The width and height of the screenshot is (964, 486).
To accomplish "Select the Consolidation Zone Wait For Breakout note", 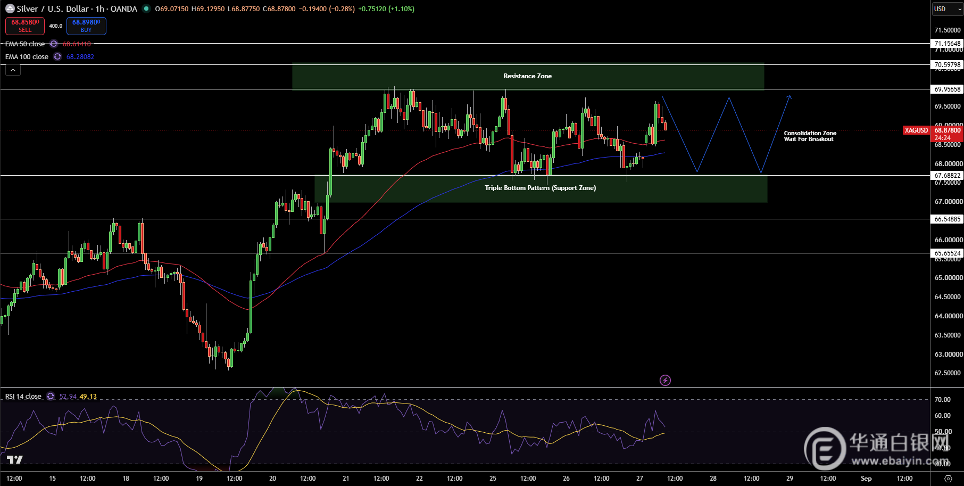I will point(810,136).
